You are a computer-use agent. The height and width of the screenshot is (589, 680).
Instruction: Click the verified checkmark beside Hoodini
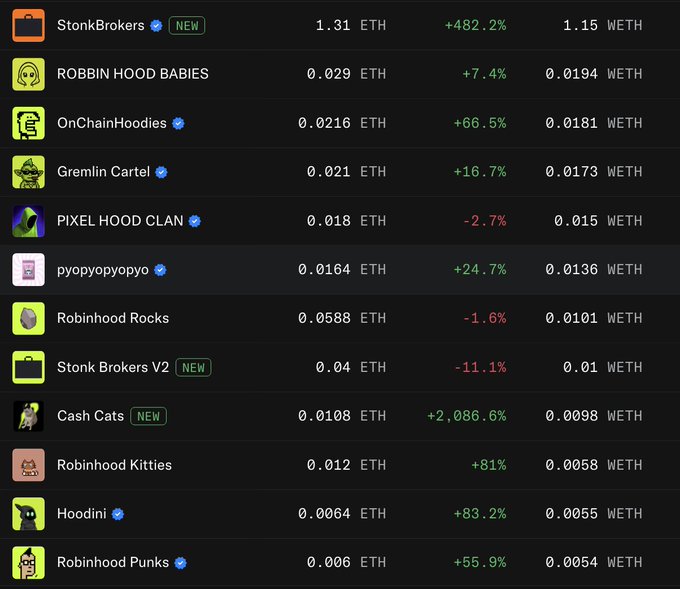coord(118,514)
